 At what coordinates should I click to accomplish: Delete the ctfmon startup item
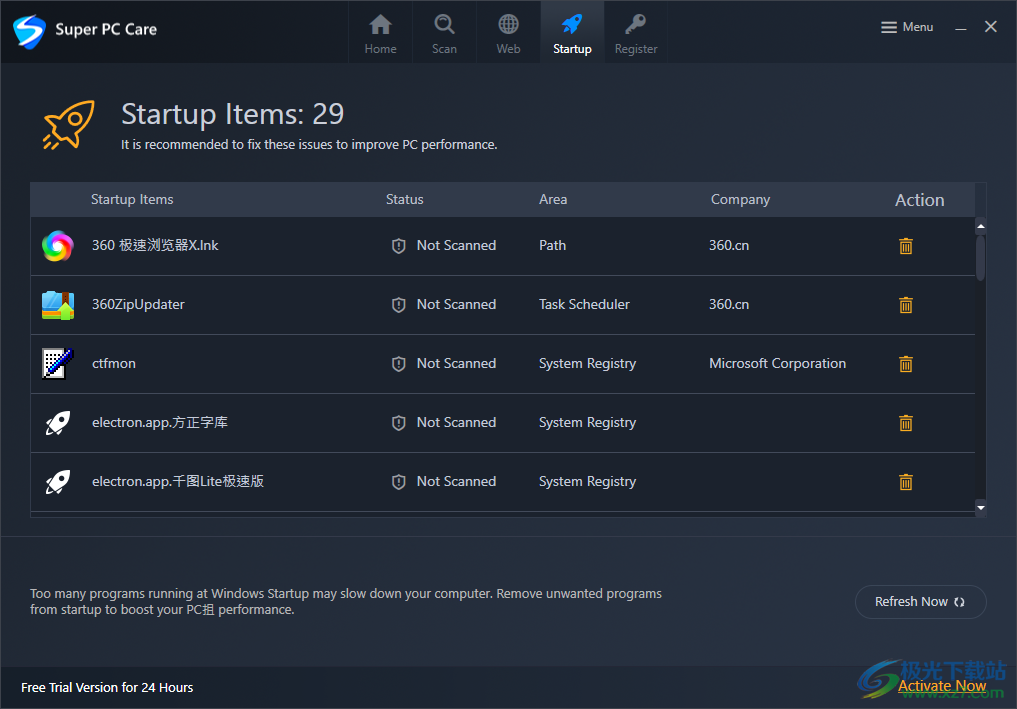(x=905, y=364)
